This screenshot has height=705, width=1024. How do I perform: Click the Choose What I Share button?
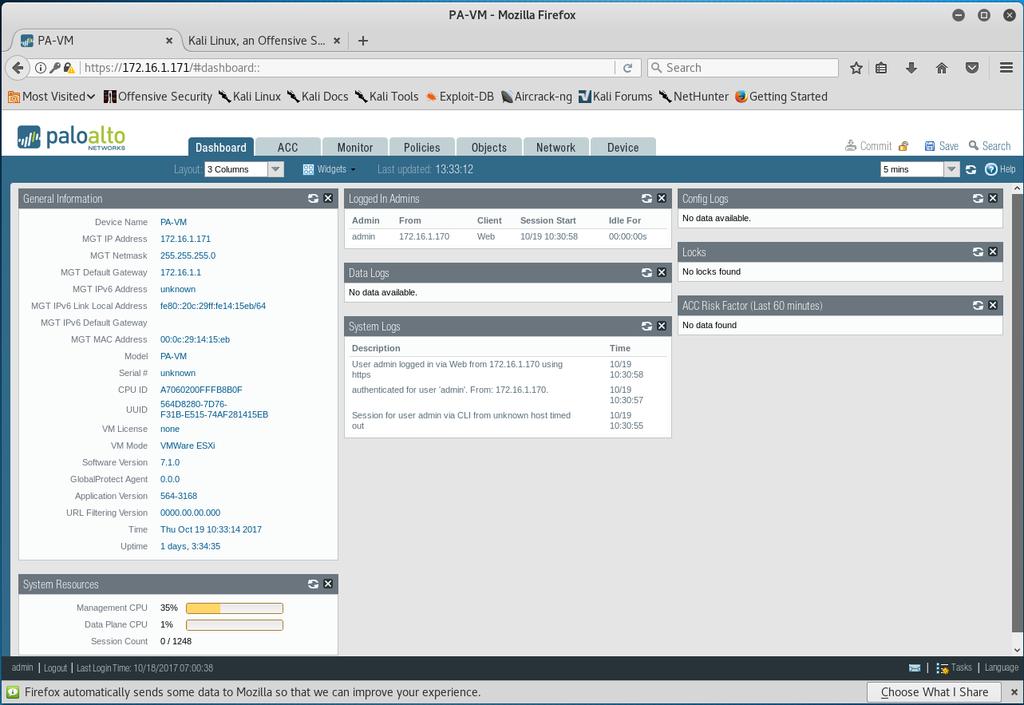click(x=935, y=692)
